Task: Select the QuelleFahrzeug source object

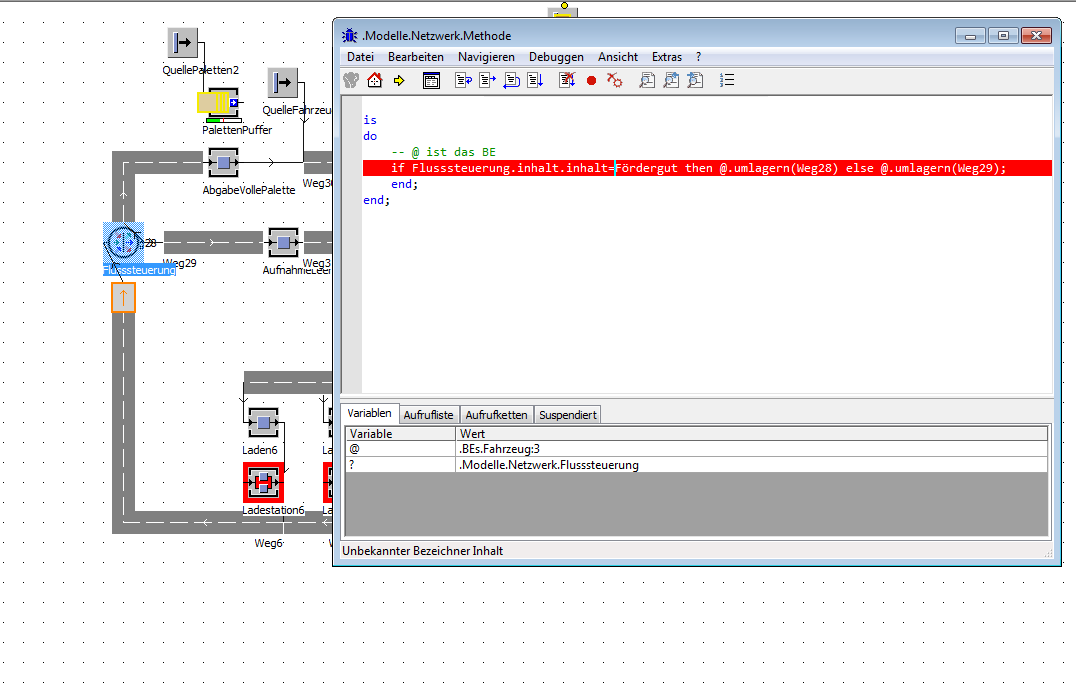Action: point(283,83)
